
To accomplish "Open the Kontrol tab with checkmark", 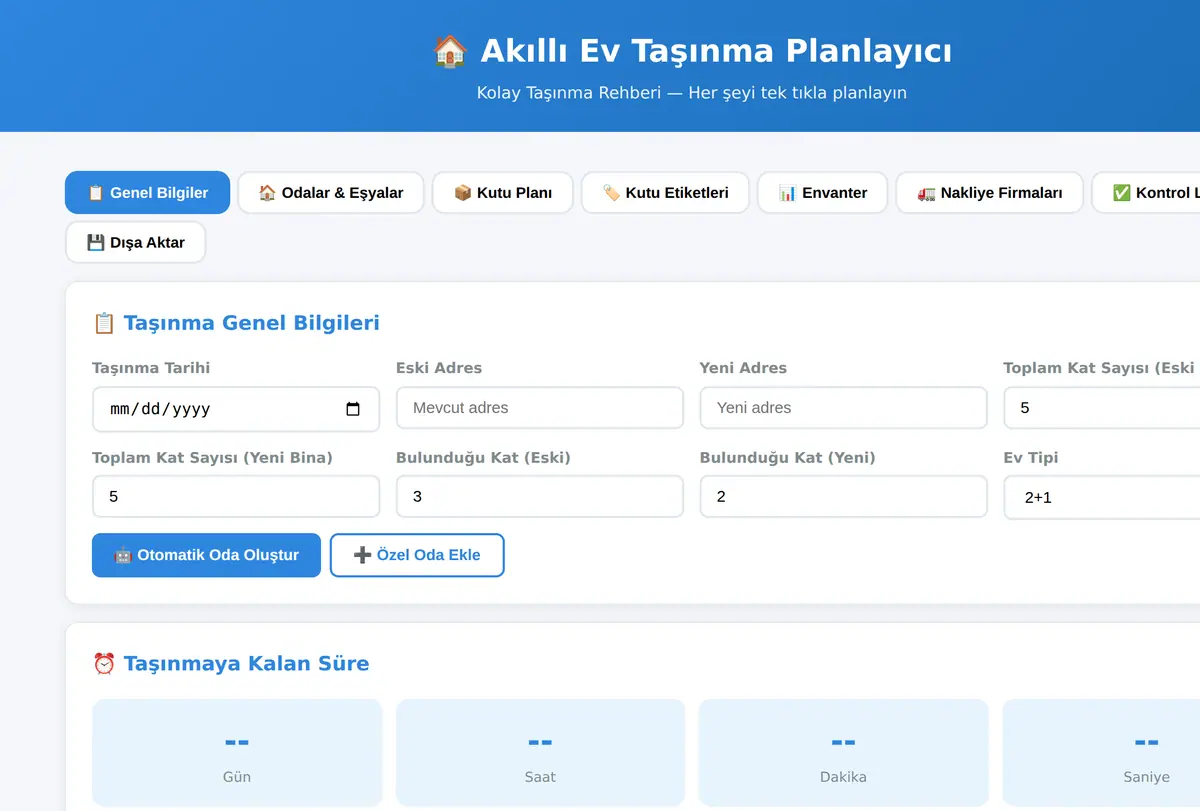I will (1146, 193).
